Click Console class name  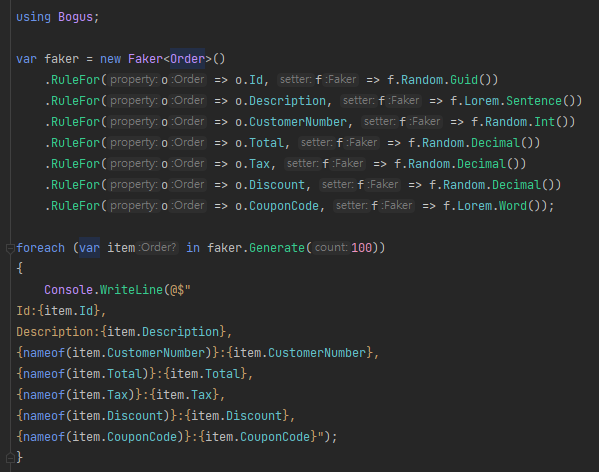[68, 290]
